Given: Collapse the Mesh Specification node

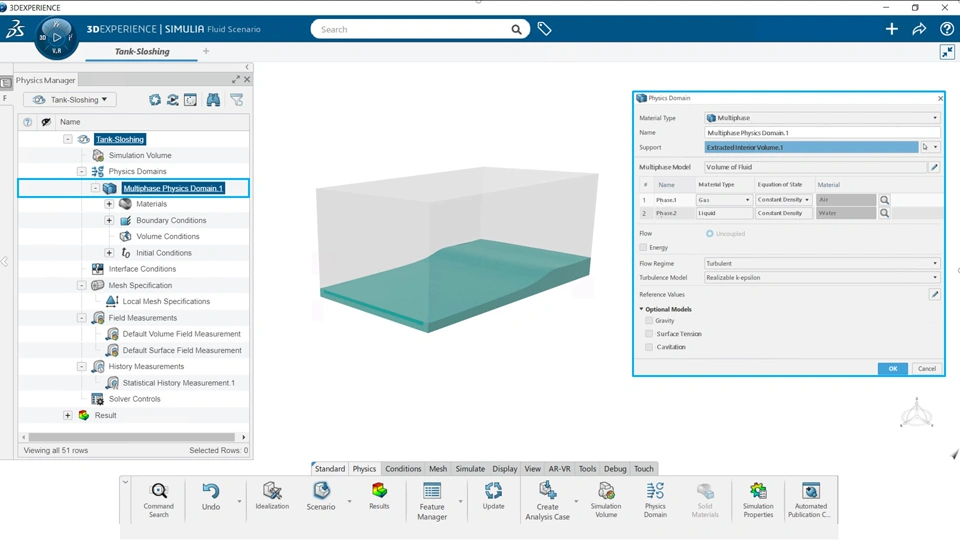Looking at the screenshot, I should click(81, 285).
